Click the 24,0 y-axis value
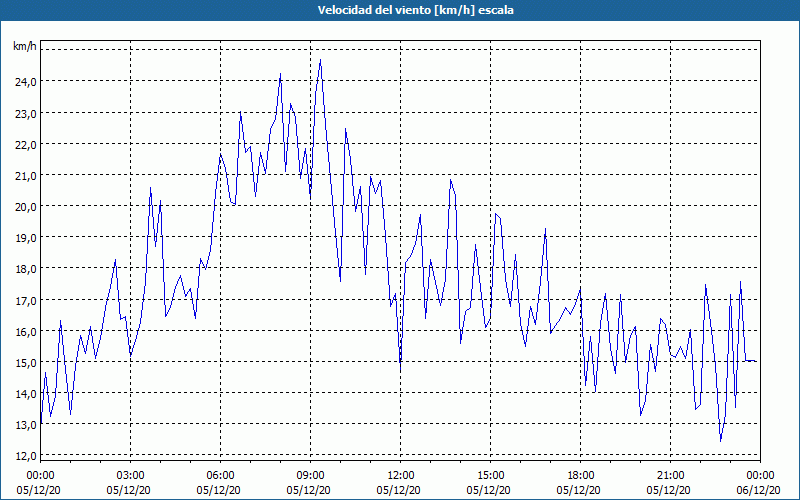This screenshot has width=800, height=500. click(x=26, y=82)
